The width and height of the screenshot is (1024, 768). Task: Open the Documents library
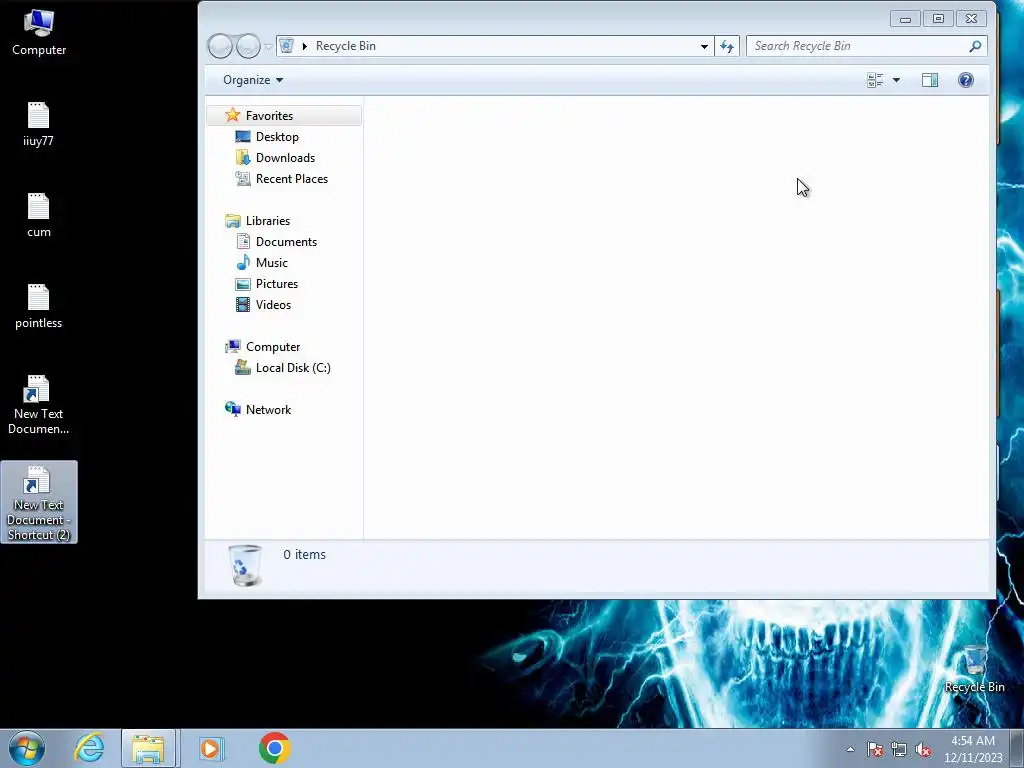286,242
